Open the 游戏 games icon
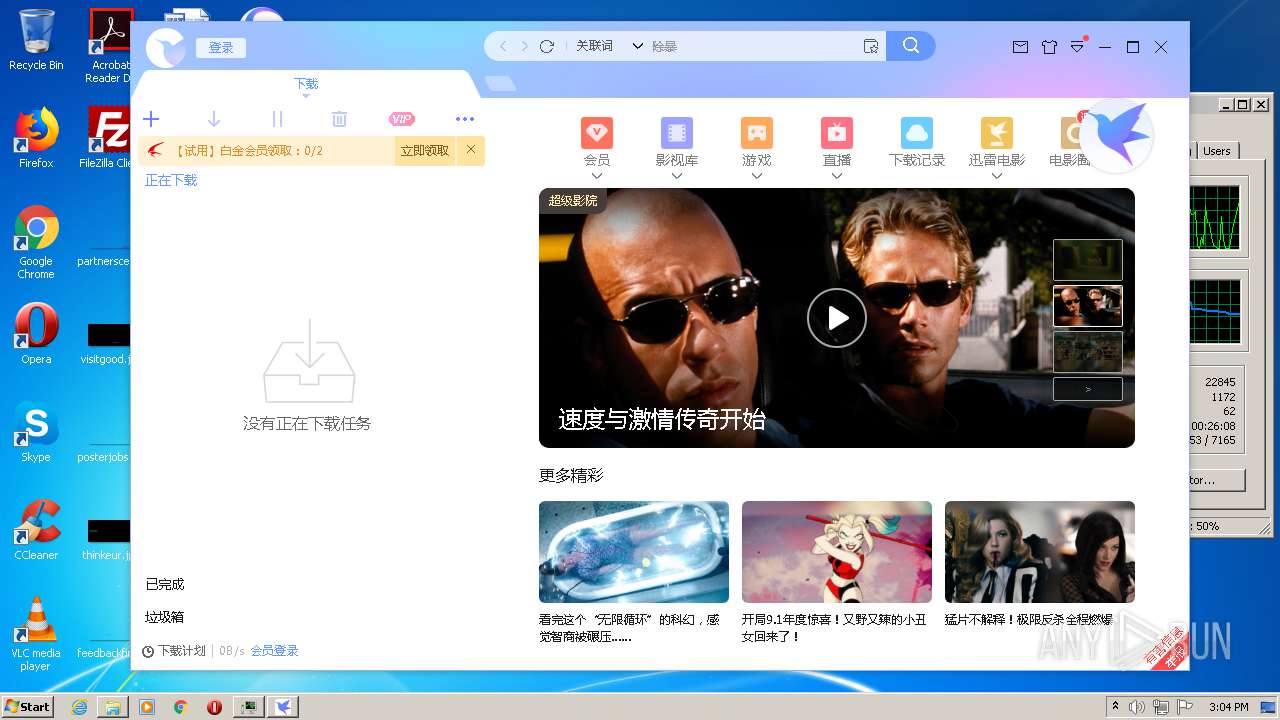1280x720 pixels. click(x=757, y=133)
